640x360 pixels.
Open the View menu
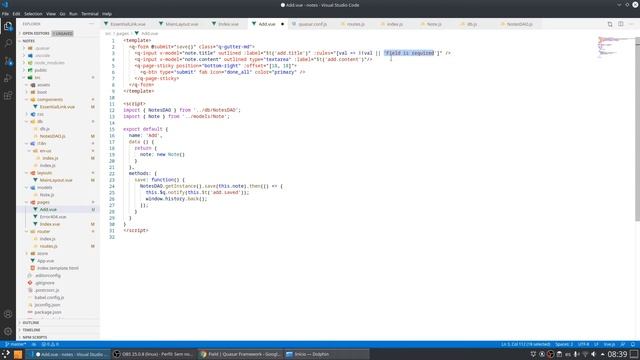51,14
